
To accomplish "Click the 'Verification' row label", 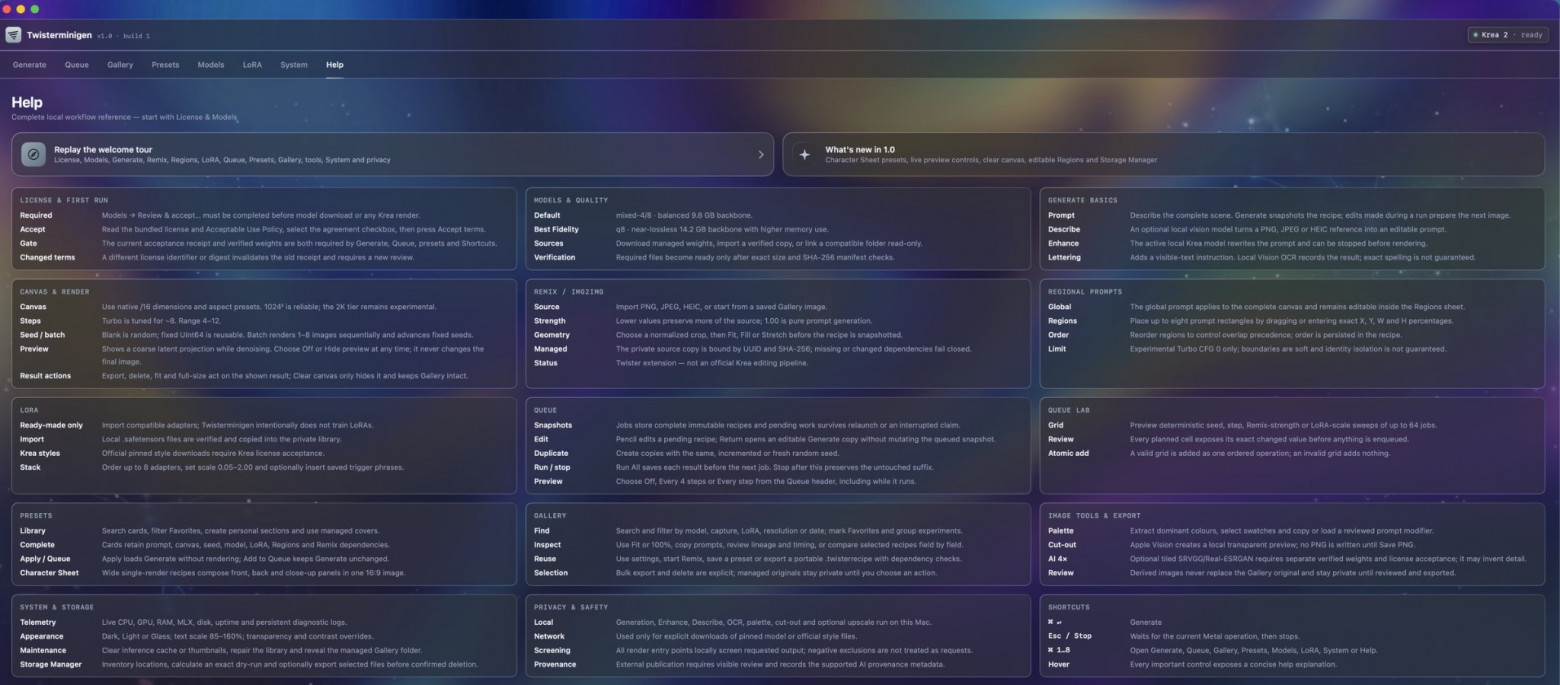I will (x=555, y=257).
